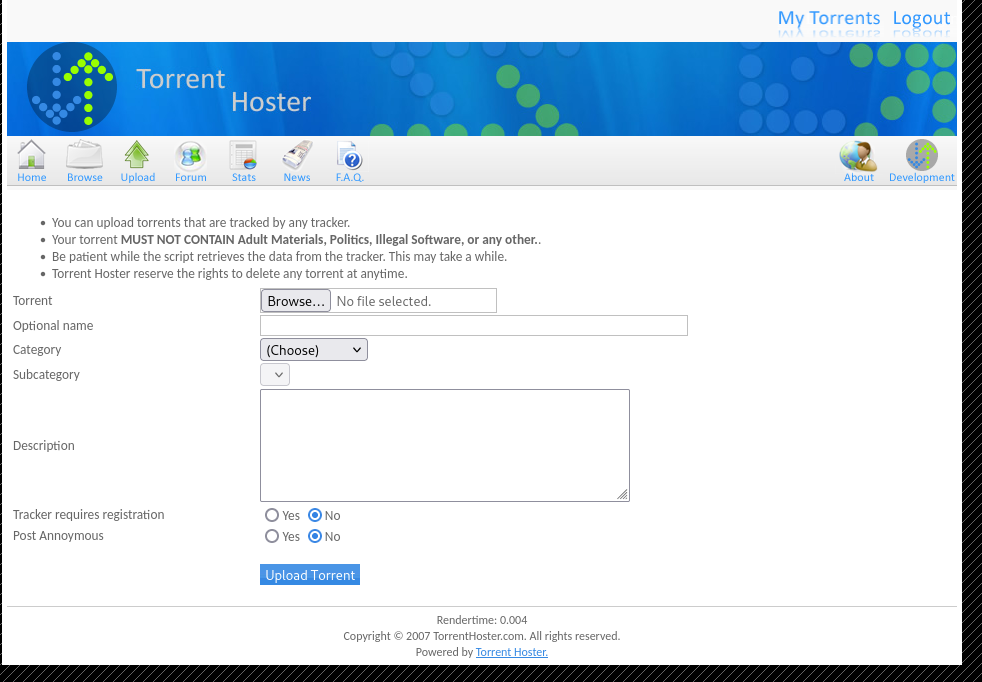Image resolution: width=982 pixels, height=682 pixels.
Task: Open My Torrents in top menu
Action: 828,18
